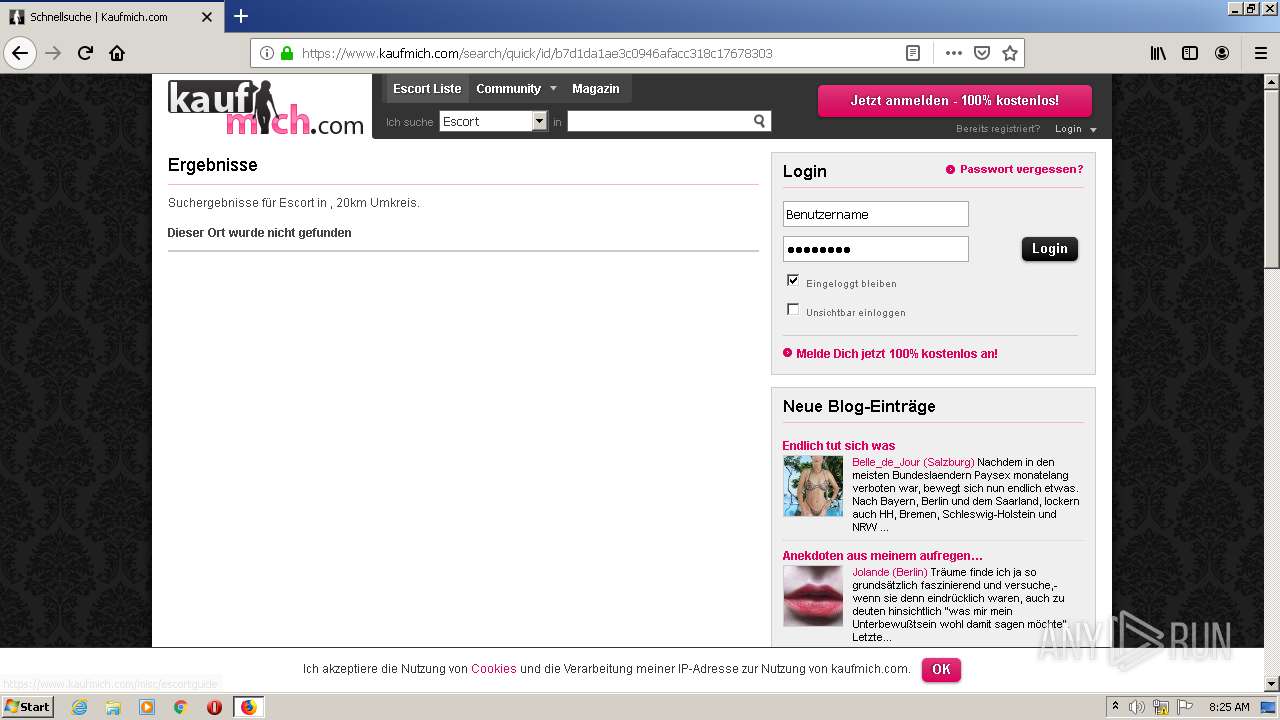Open Firefox account icon
Image resolution: width=1280 pixels, height=720 pixels.
point(1222,53)
